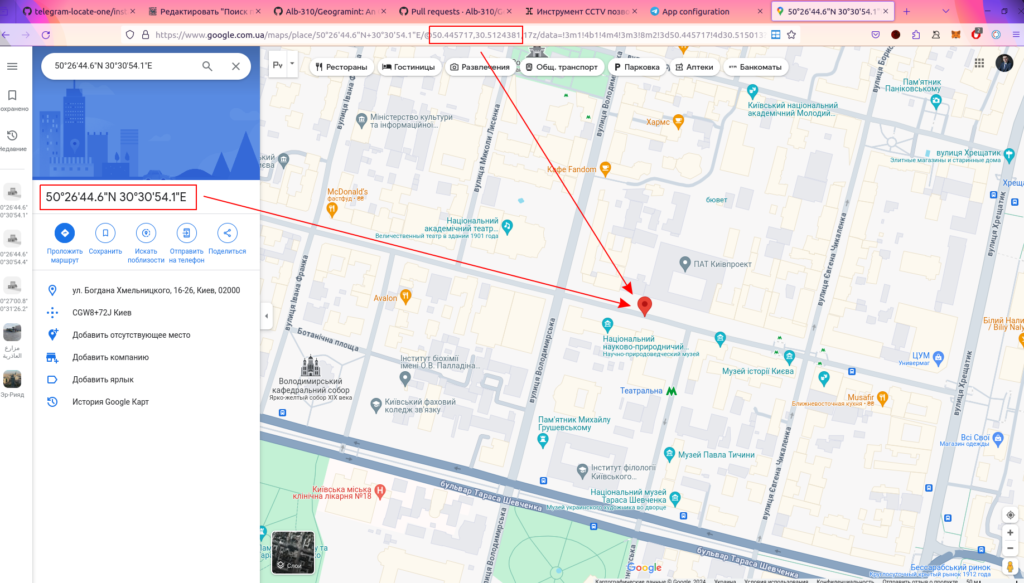Select Рестораны category chip

[341, 67]
